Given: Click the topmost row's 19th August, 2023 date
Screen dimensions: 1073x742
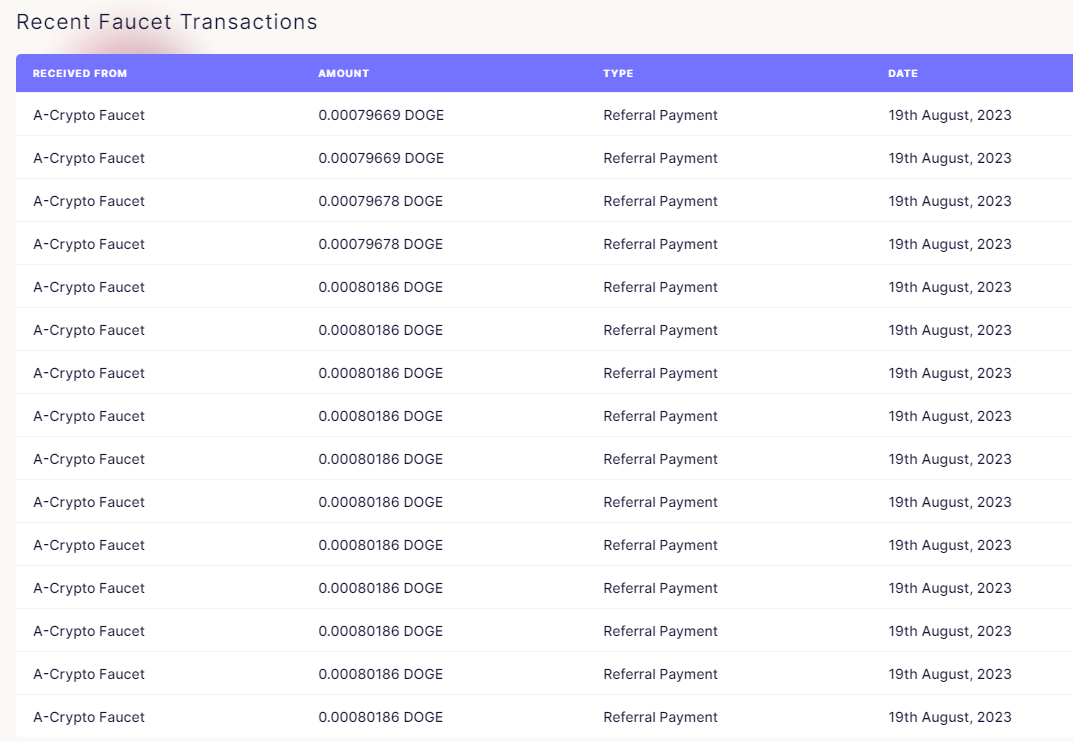Looking at the screenshot, I should point(950,115).
